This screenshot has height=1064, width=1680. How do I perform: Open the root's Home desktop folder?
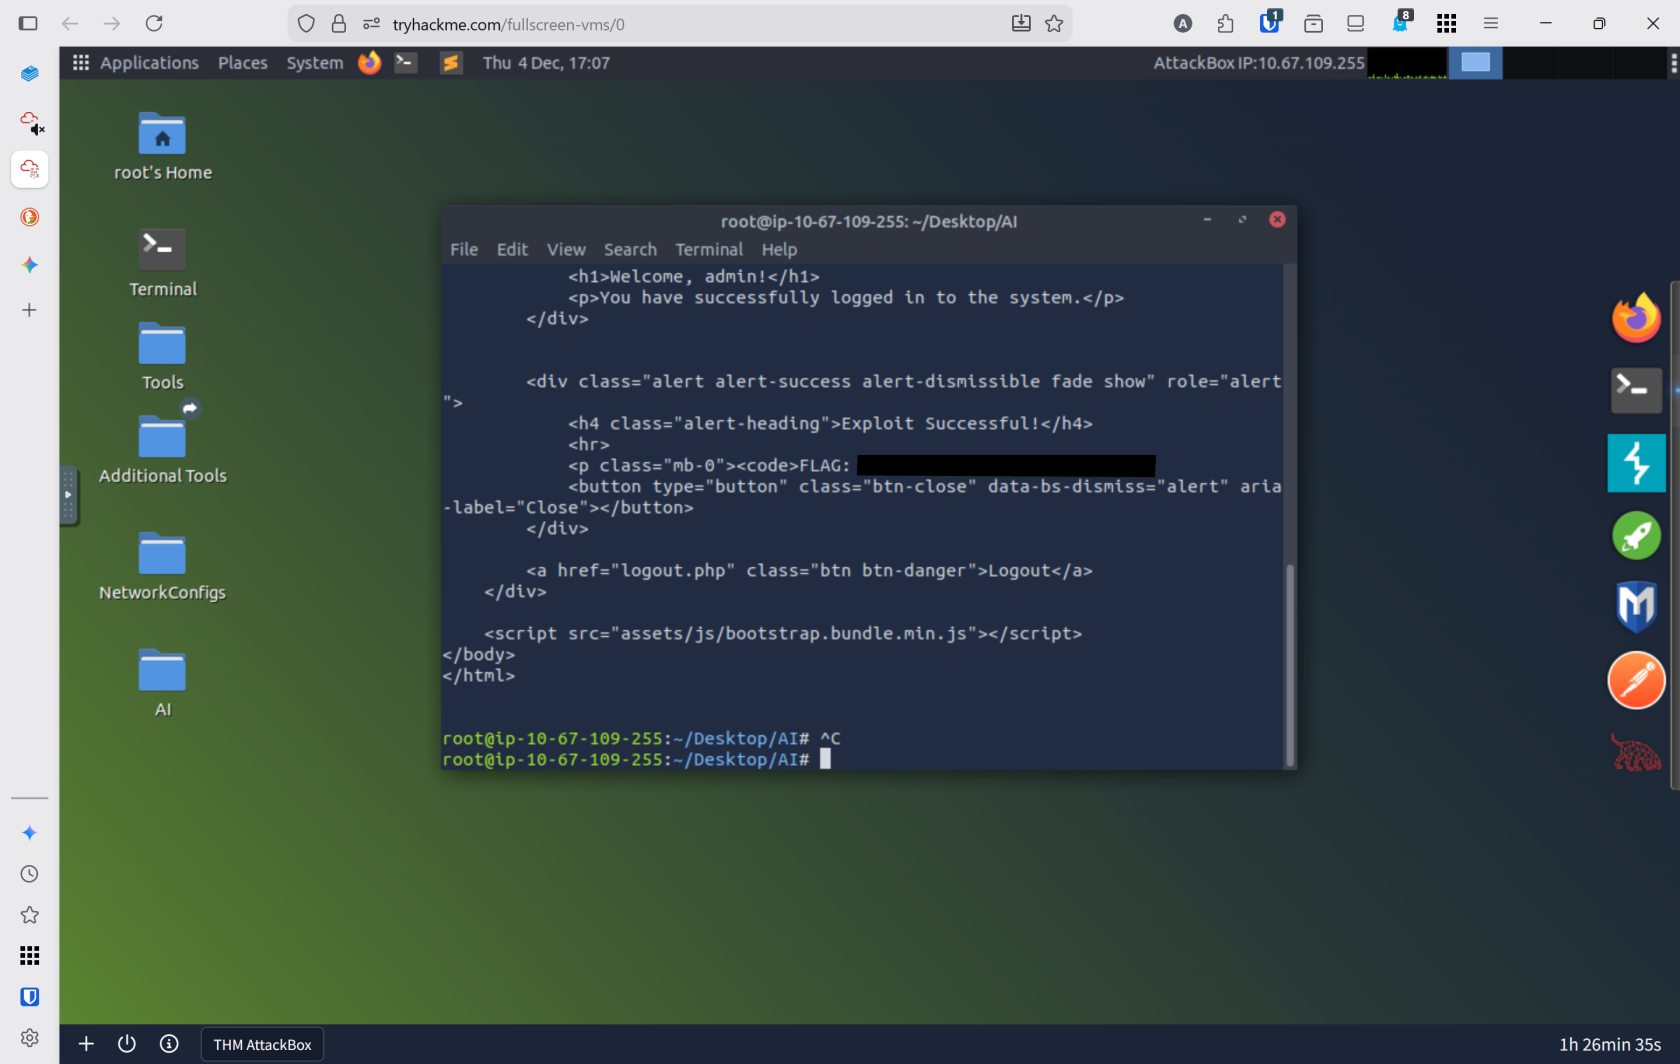click(162, 146)
